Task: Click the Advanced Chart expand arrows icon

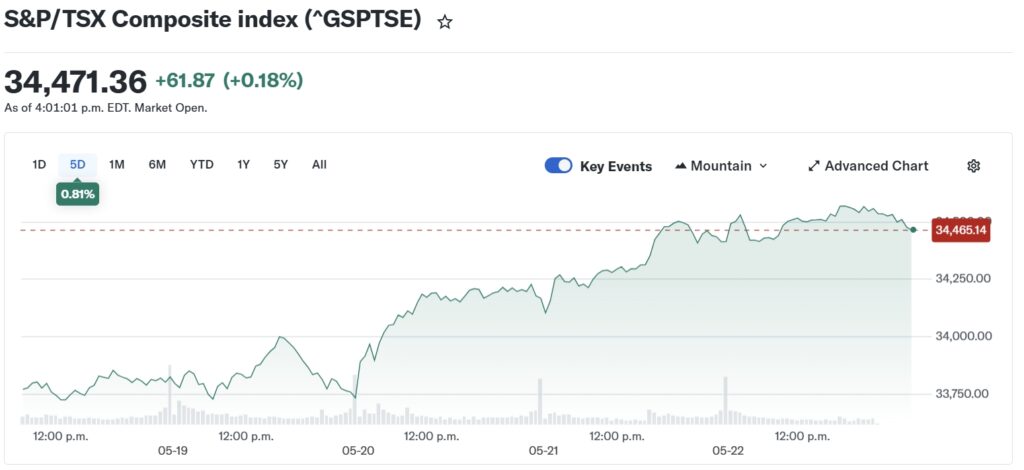Action: (814, 166)
